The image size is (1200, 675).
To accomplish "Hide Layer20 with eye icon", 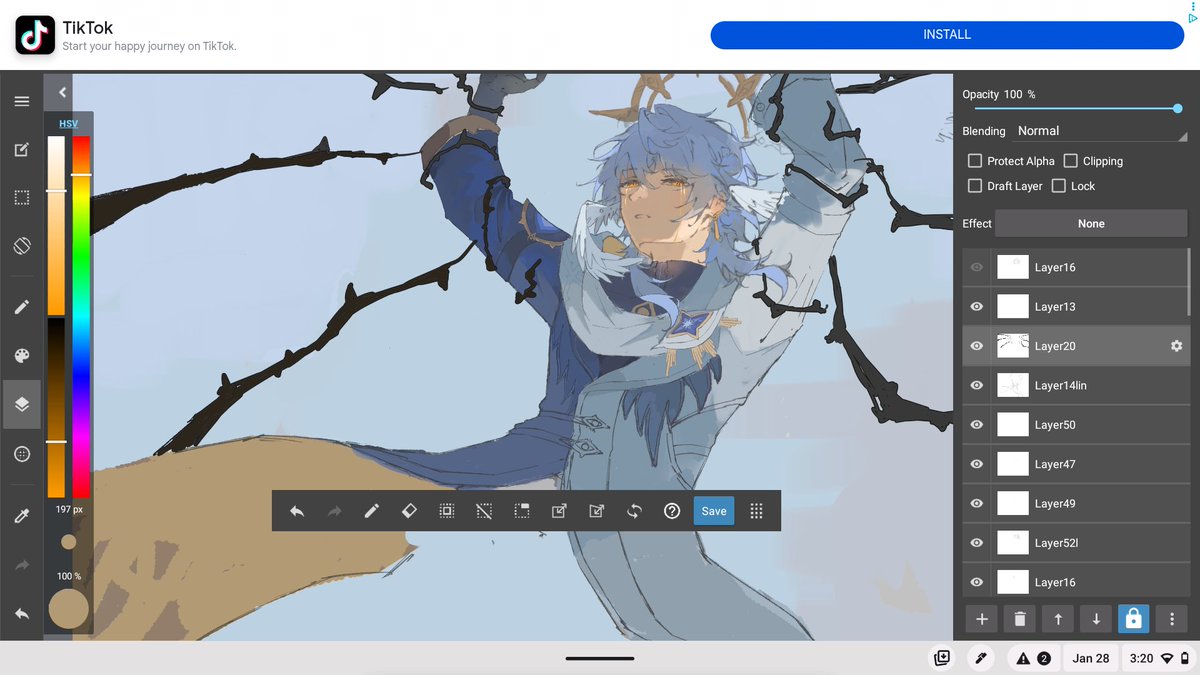I will pos(977,346).
